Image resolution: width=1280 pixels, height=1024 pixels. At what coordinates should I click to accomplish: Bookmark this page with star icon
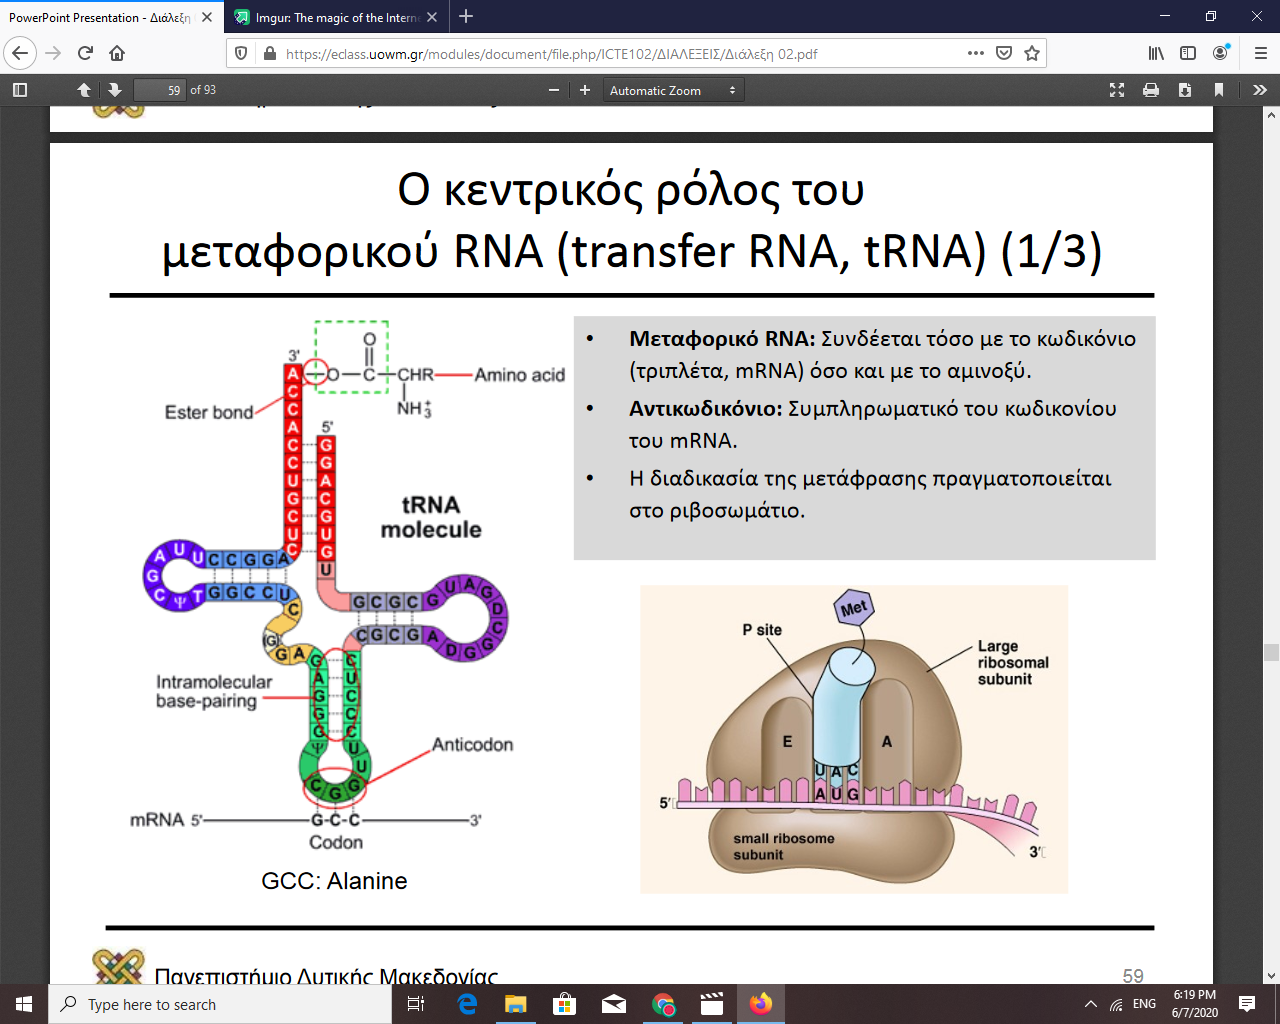tap(1032, 53)
